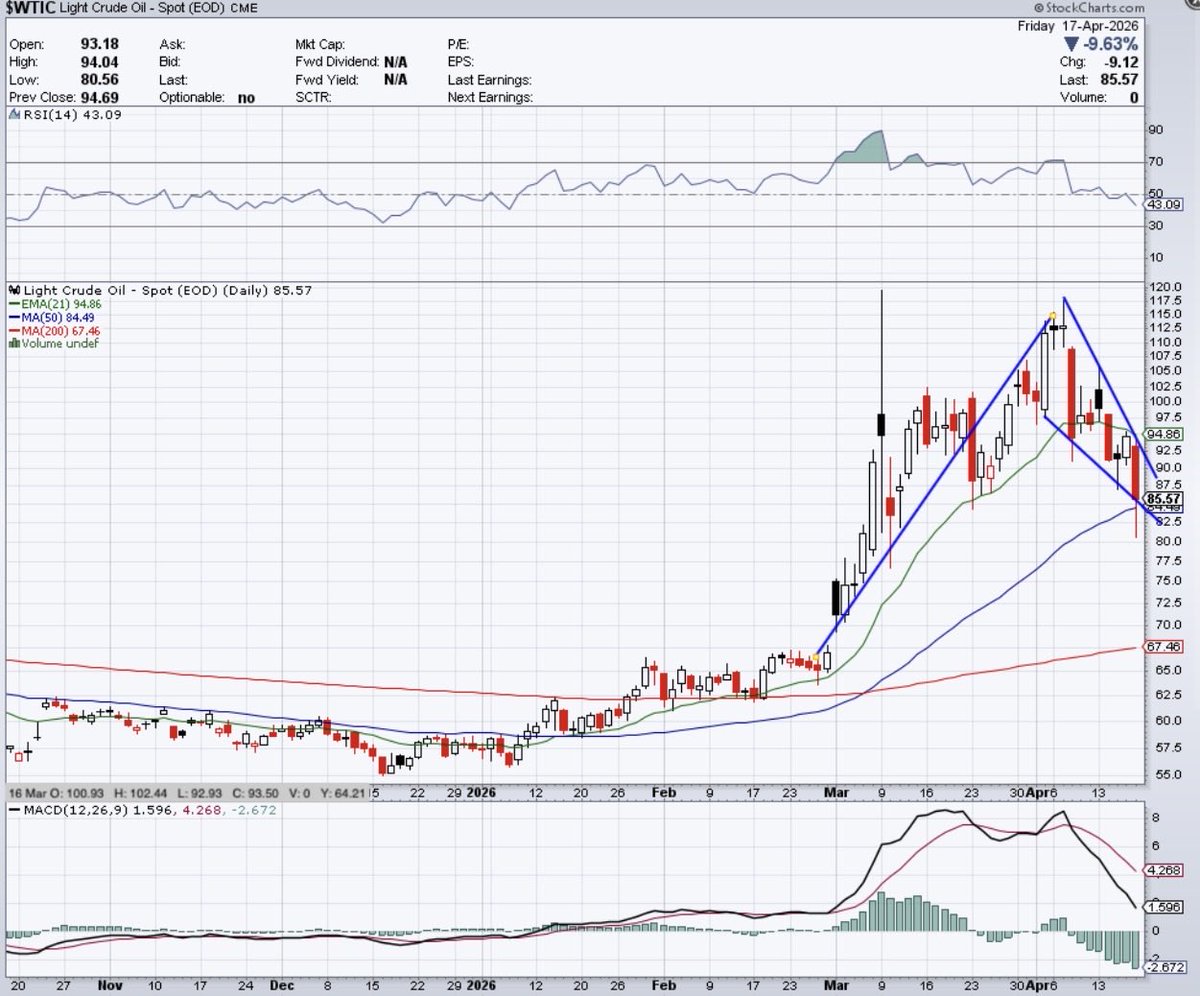The height and width of the screenshot is (996, 1200).
Task: Click the -2.672 histogram tag on right axis
Action: (1166, 968)
